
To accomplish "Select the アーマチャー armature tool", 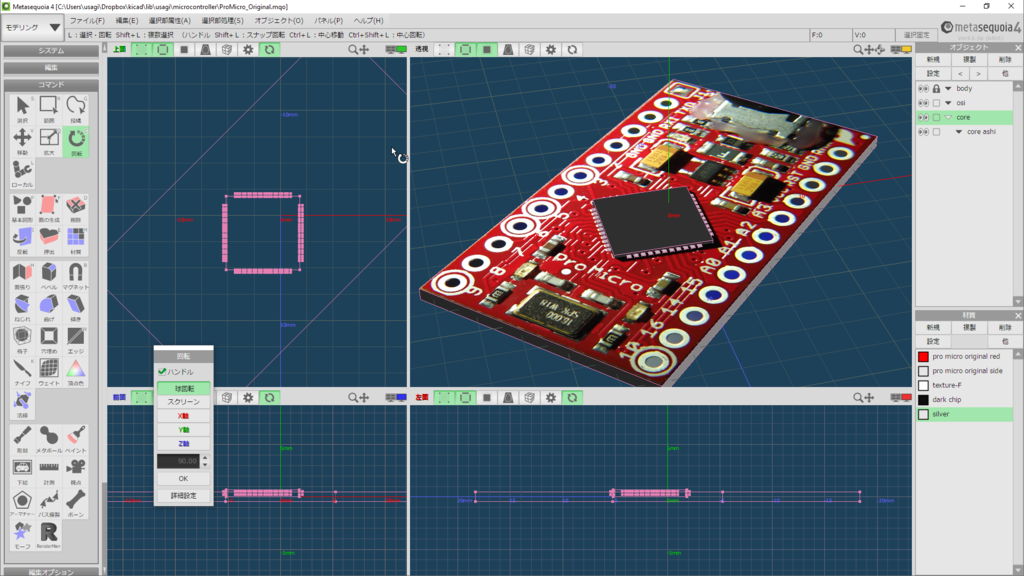I will coord(22,504).
